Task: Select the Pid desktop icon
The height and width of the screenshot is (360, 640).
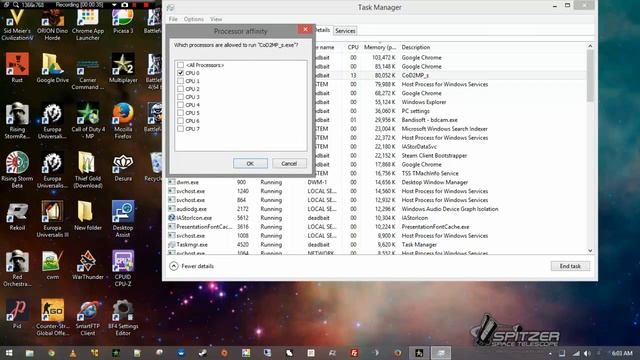Action: click(x=17, y=314)
